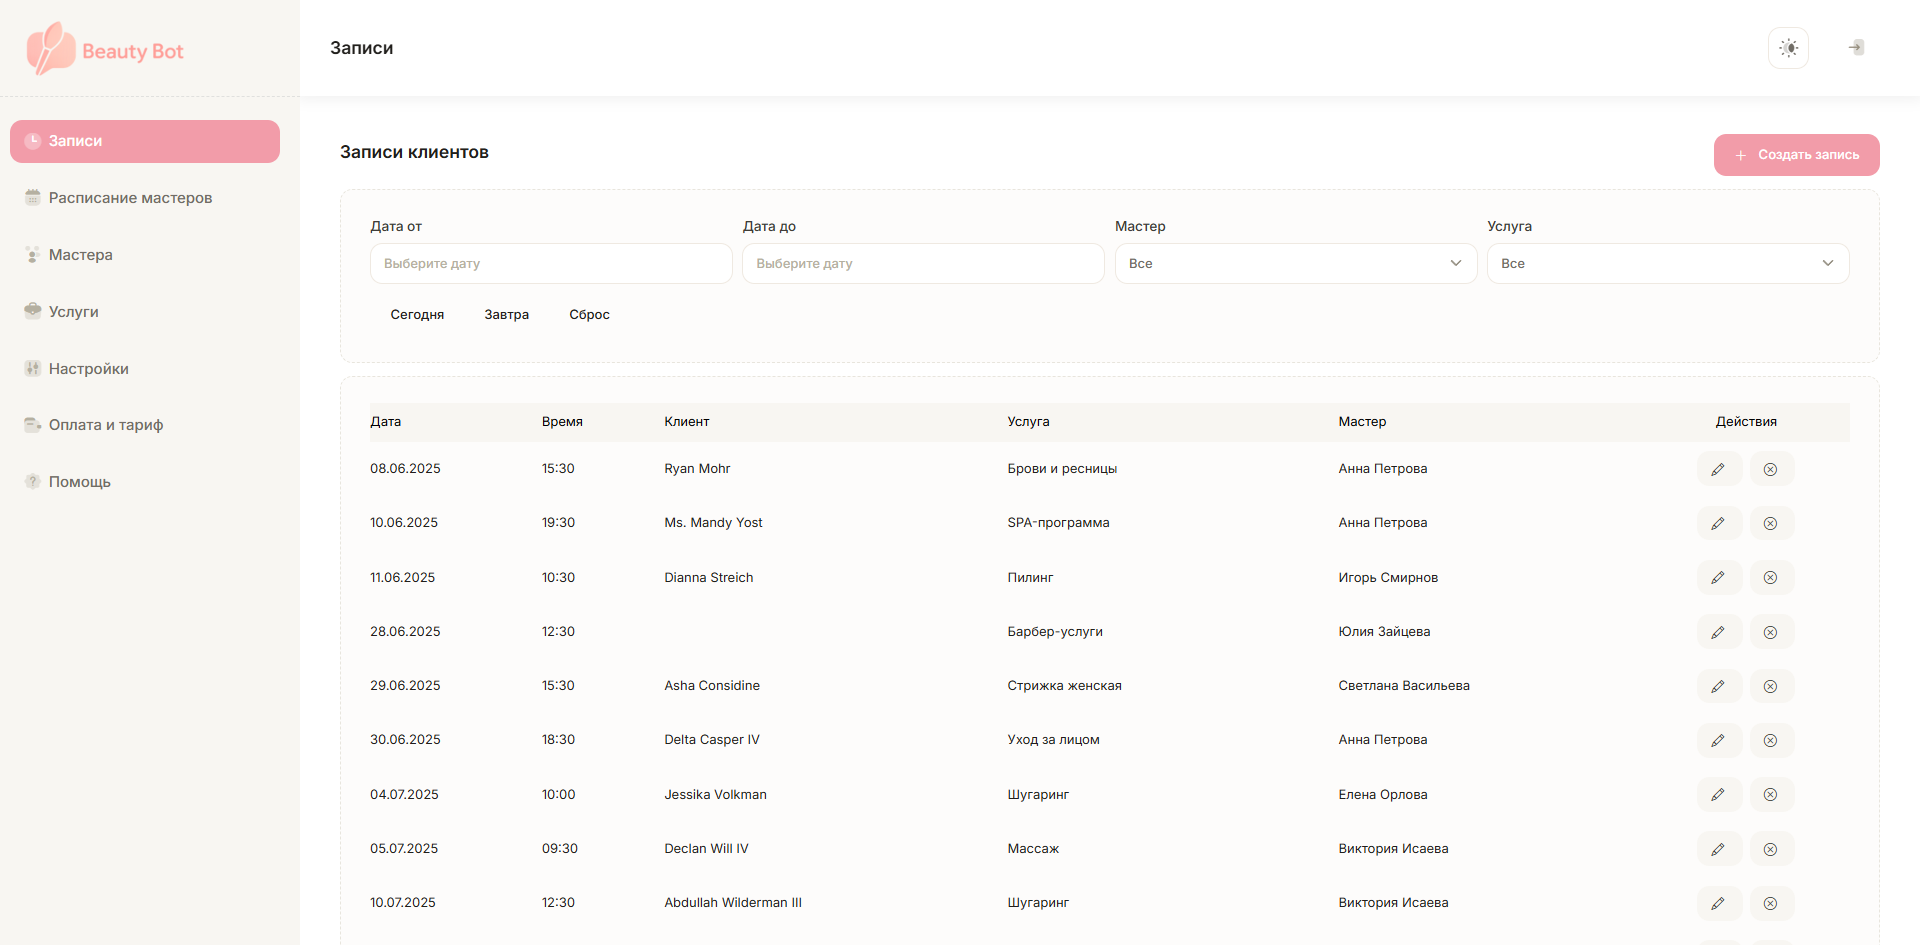Navigate to Настройки section
This screenshot has height=945, width=1920.
pos(89,369)
